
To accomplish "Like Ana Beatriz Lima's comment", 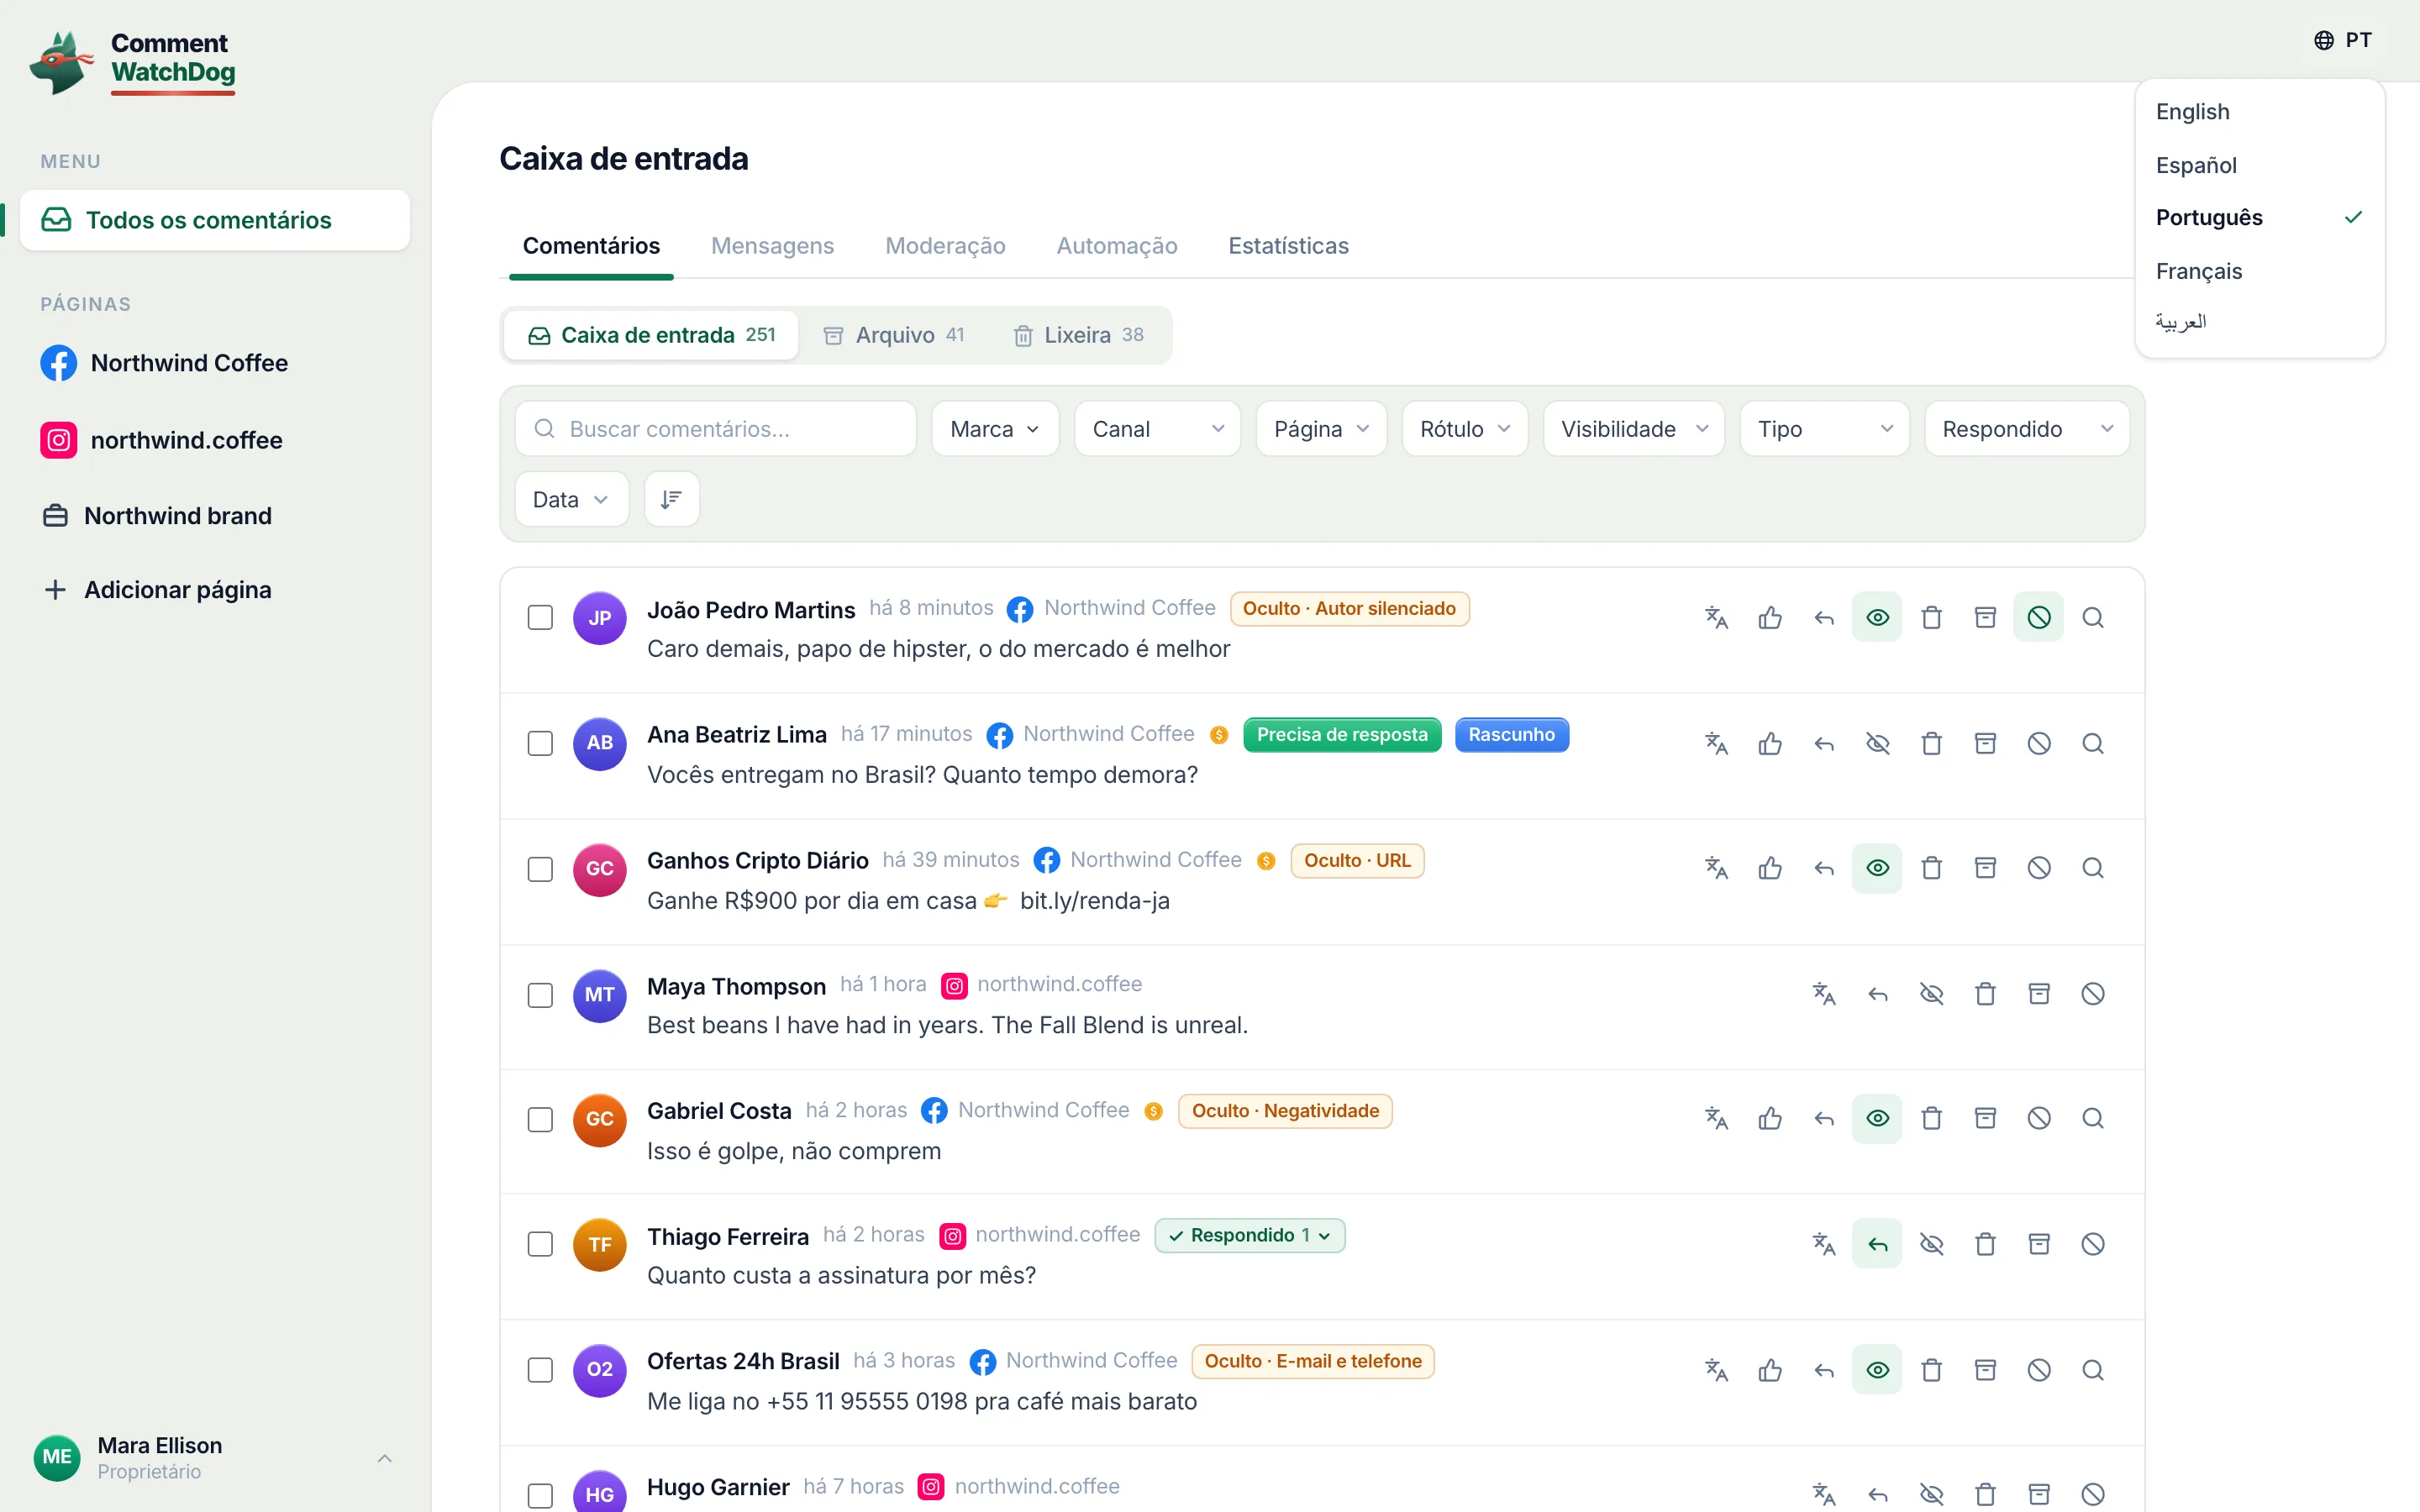I will click(1770, 743).
